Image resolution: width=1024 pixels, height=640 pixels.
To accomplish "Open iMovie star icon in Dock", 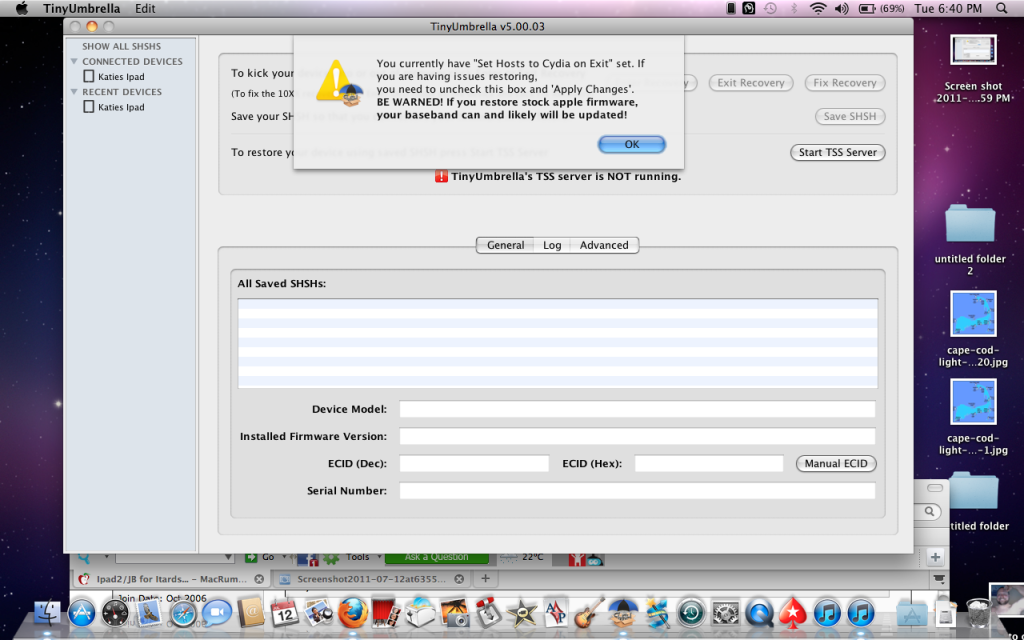I will pyautogui.click(x=521, y=614).
